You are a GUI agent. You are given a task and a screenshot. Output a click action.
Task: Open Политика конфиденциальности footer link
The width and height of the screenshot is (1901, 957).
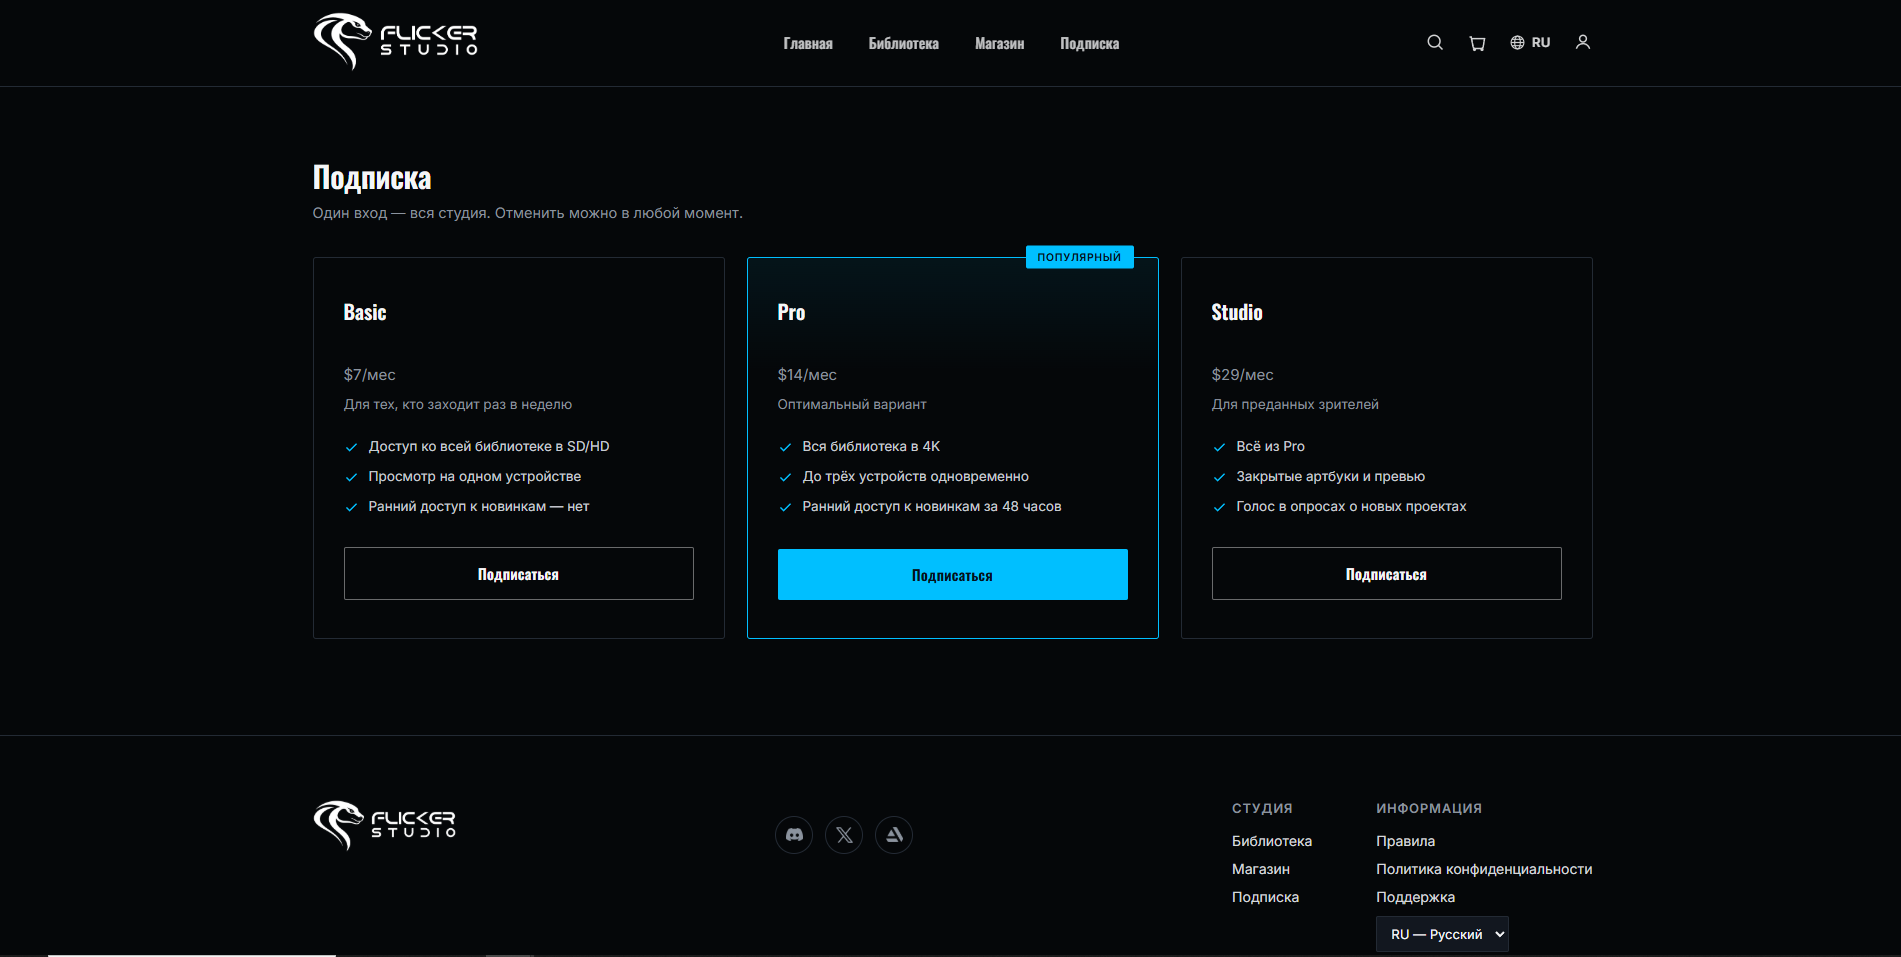click(x=1484, y=869)
